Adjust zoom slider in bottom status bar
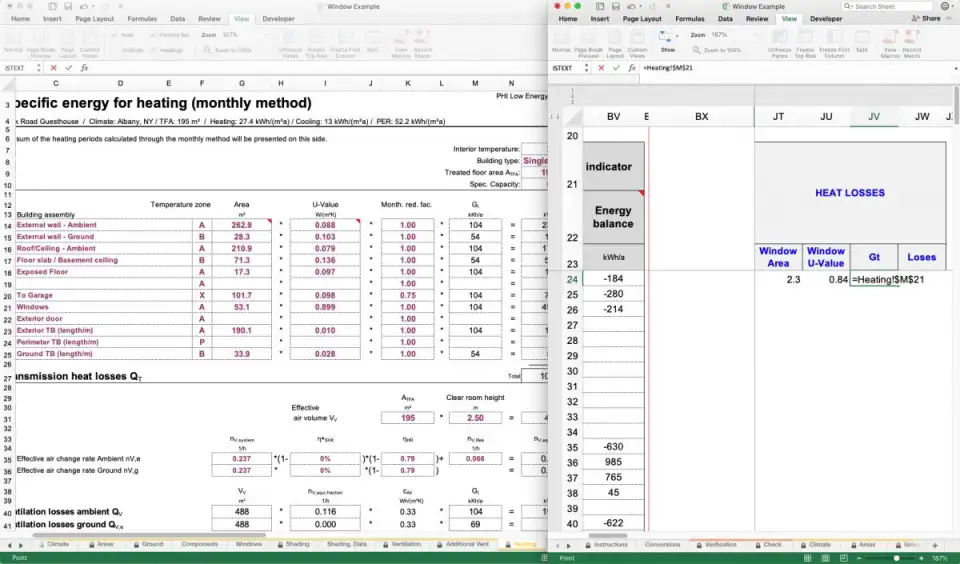This screenshot has height=564, width=960. coord(895,558)
